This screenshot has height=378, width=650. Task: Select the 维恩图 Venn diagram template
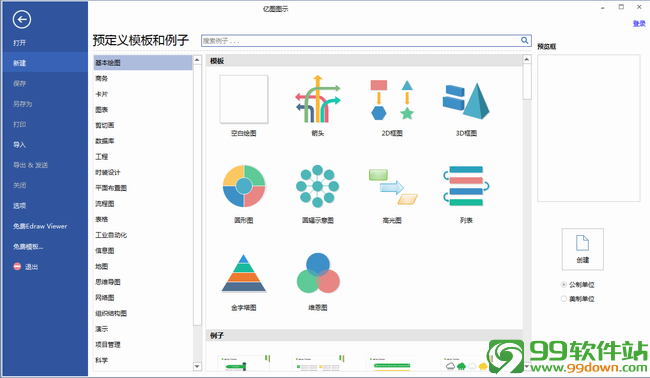pos(318,273)
